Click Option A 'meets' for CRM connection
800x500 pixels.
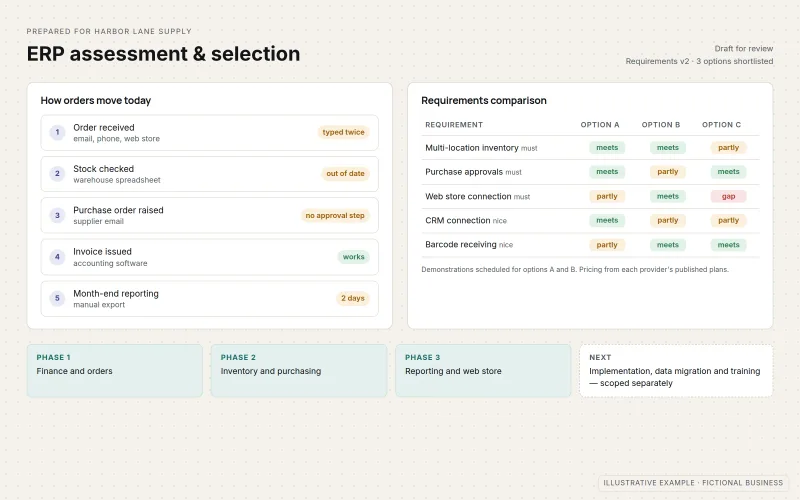point(607,220)
